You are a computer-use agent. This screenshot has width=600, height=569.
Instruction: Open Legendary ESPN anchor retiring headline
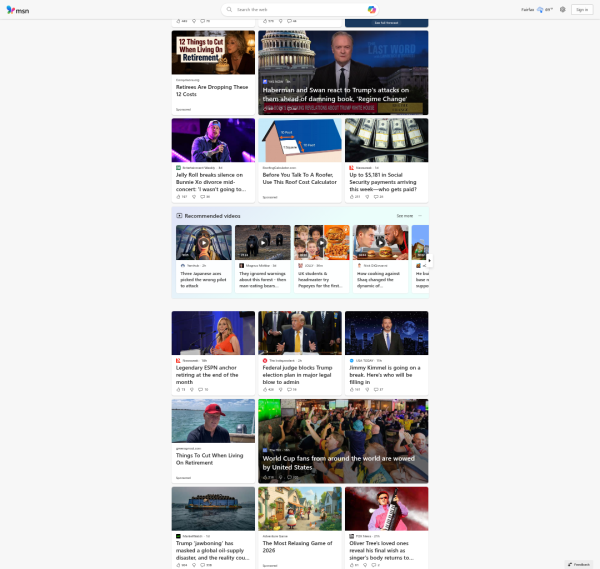point(207,375)
